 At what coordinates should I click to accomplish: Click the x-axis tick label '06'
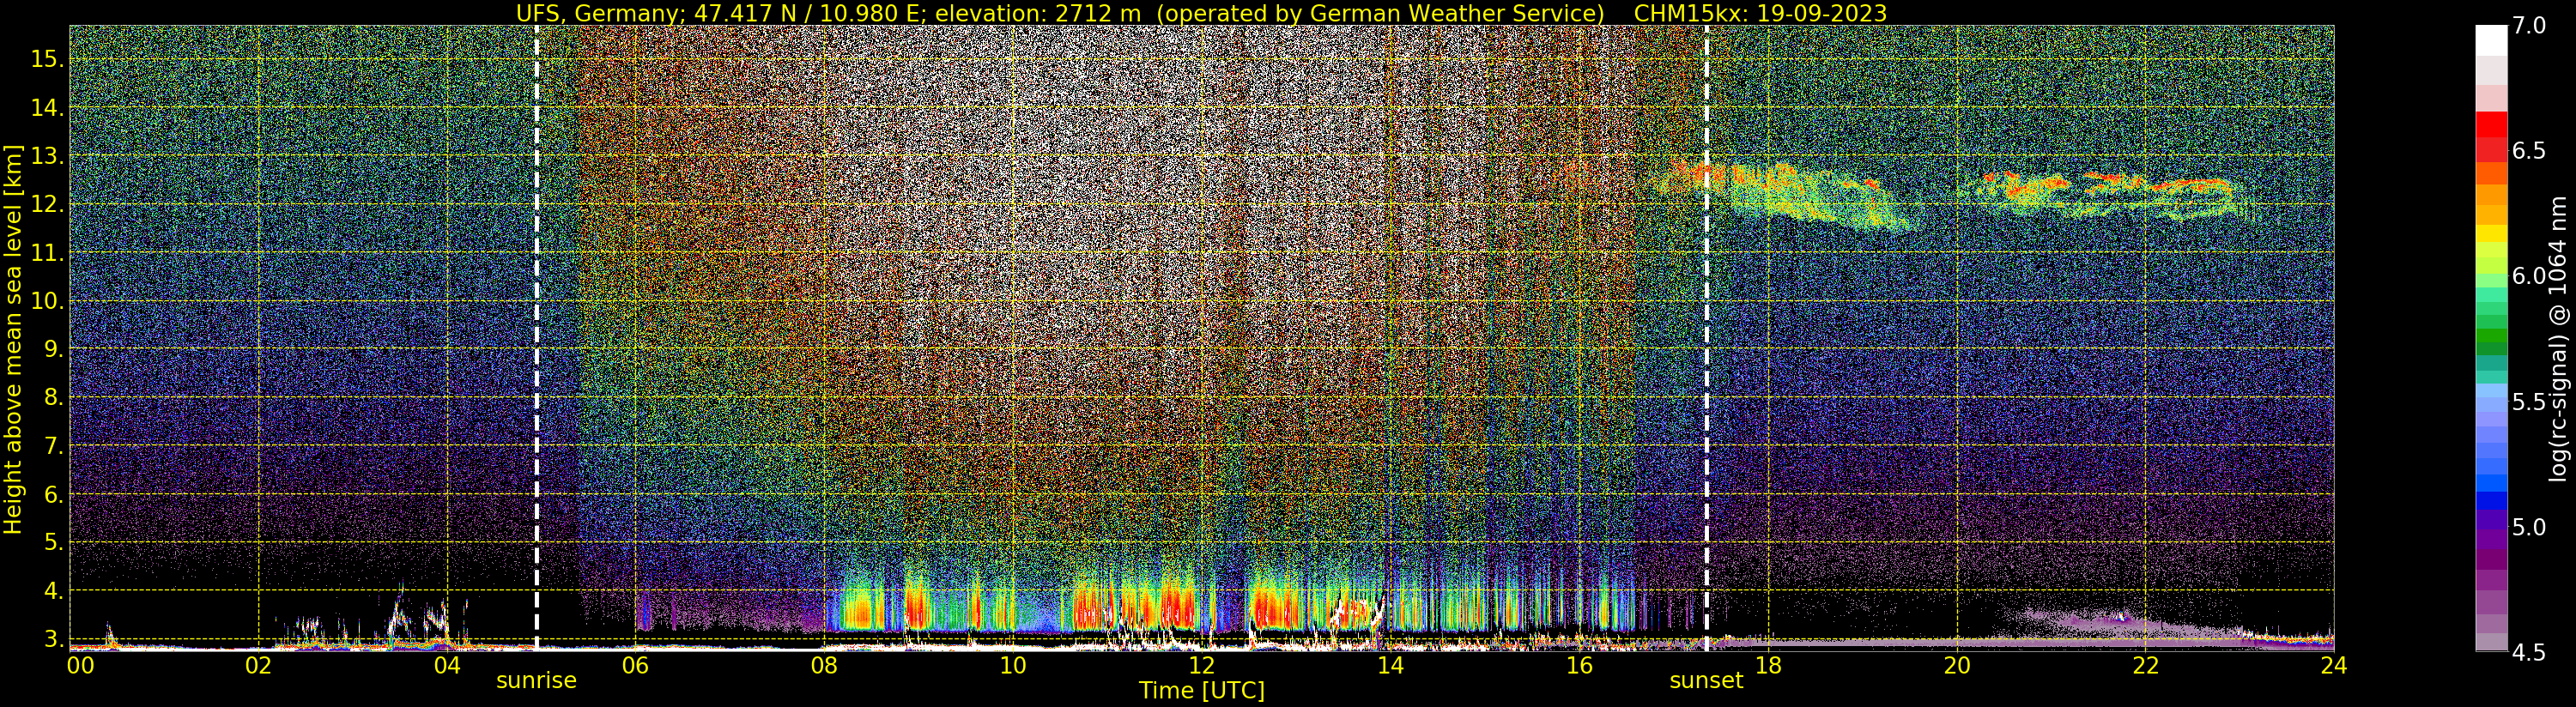pyautogui.click(x=636, y=665)
